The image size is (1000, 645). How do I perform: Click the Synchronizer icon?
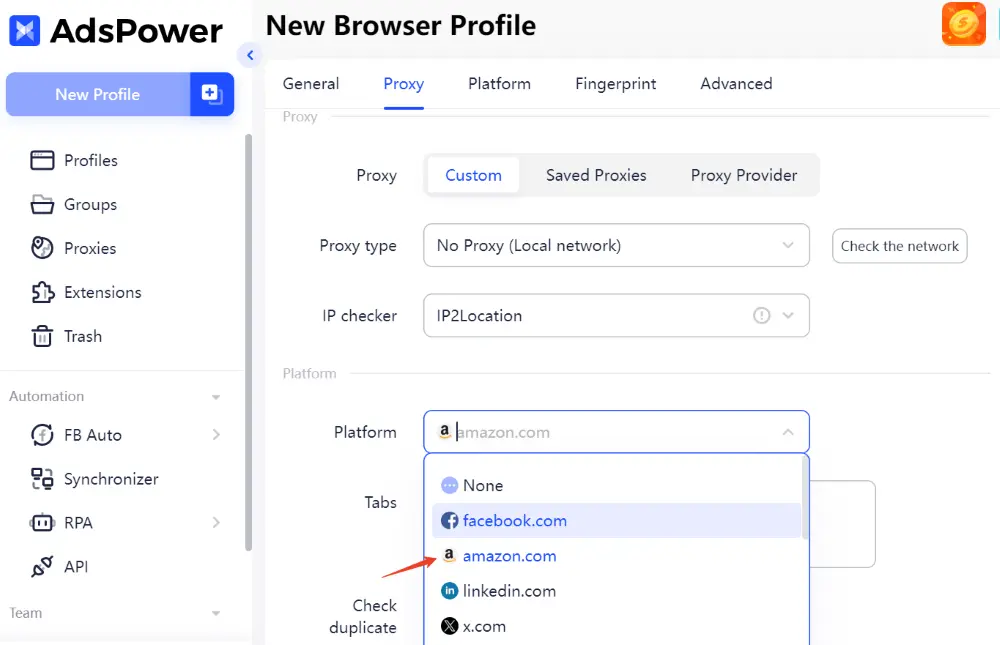click(x=42, y=478)
